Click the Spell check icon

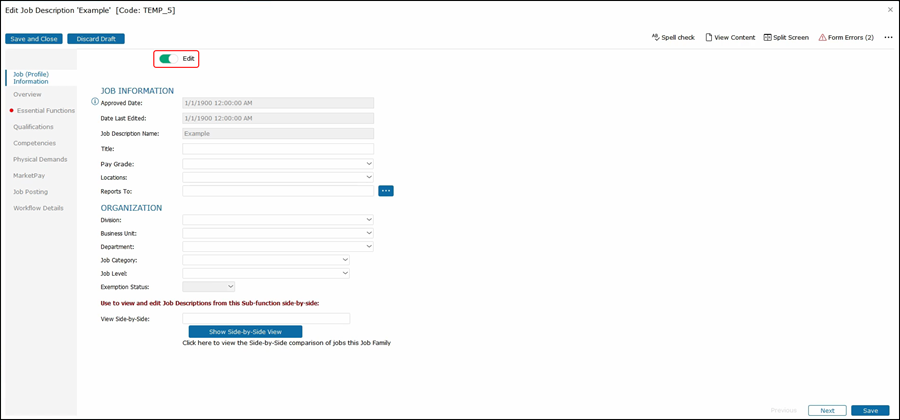click(x=656, y=37)
